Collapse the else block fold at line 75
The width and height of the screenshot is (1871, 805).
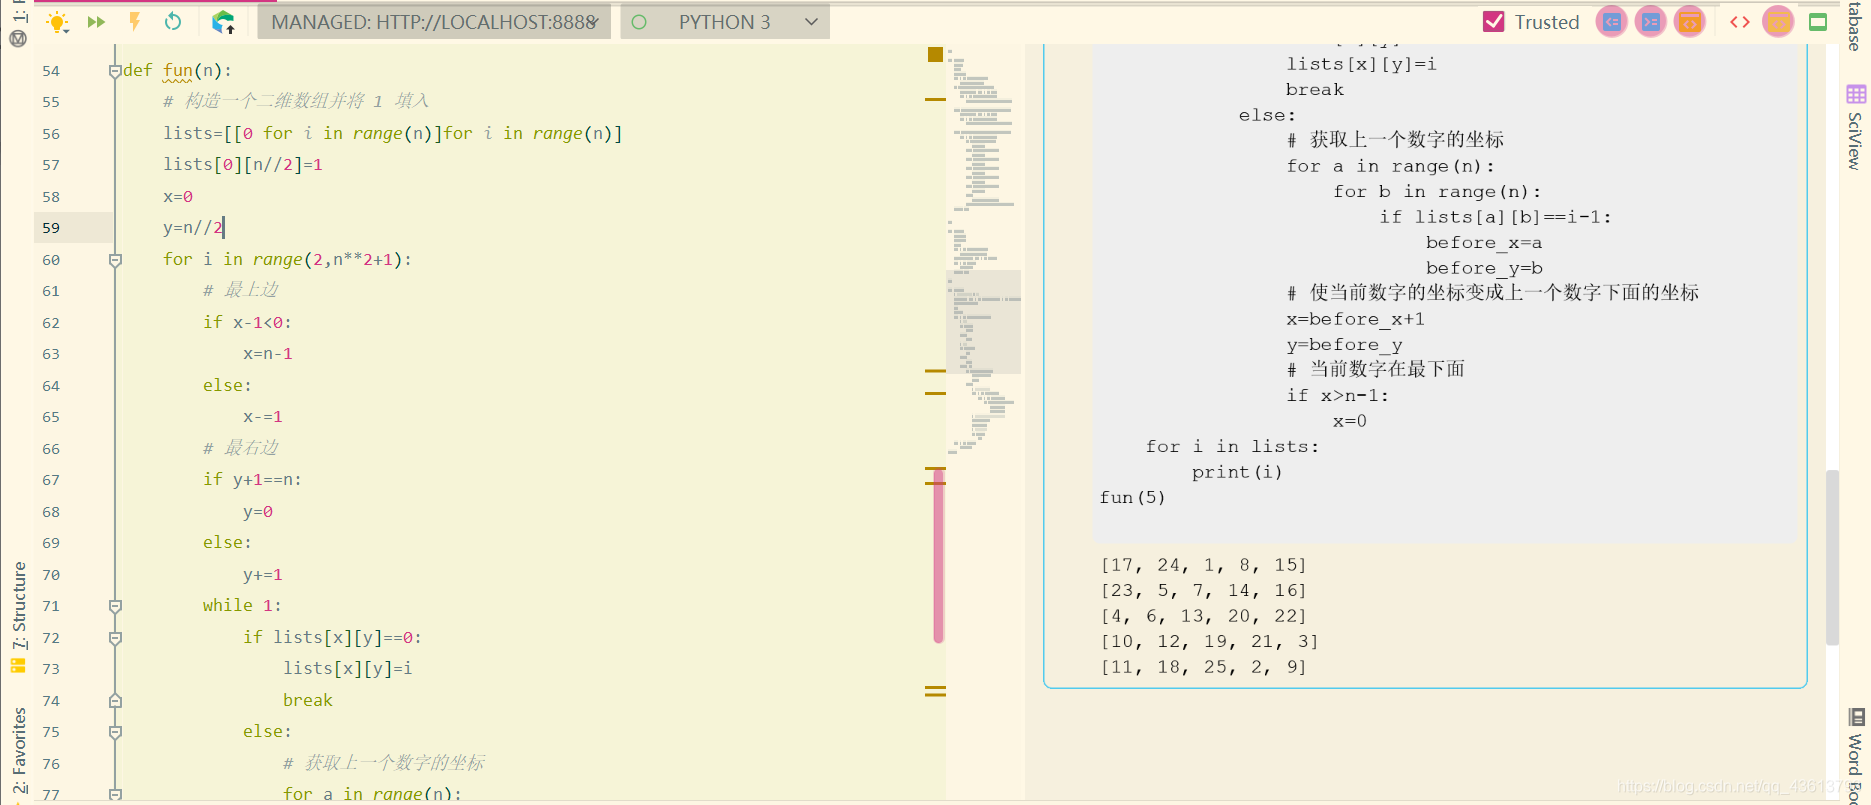coord(115,732)
